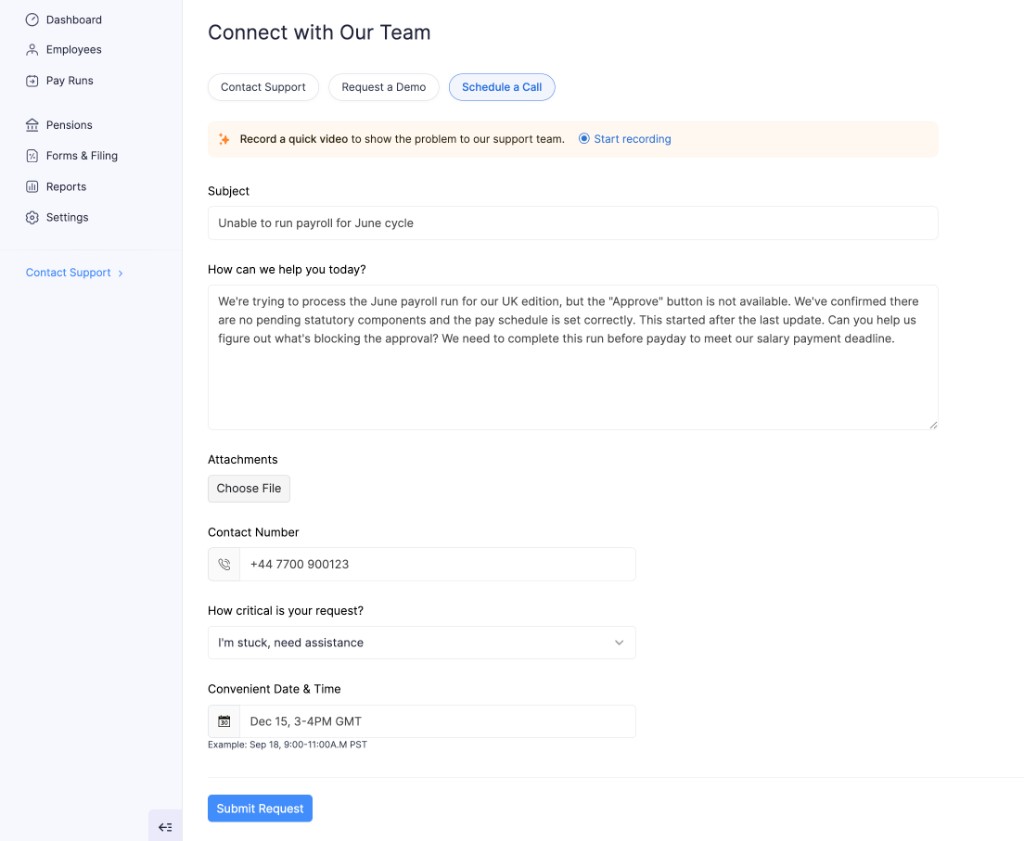Click the 'Connect with Our Team' heading

click(319, 33)
